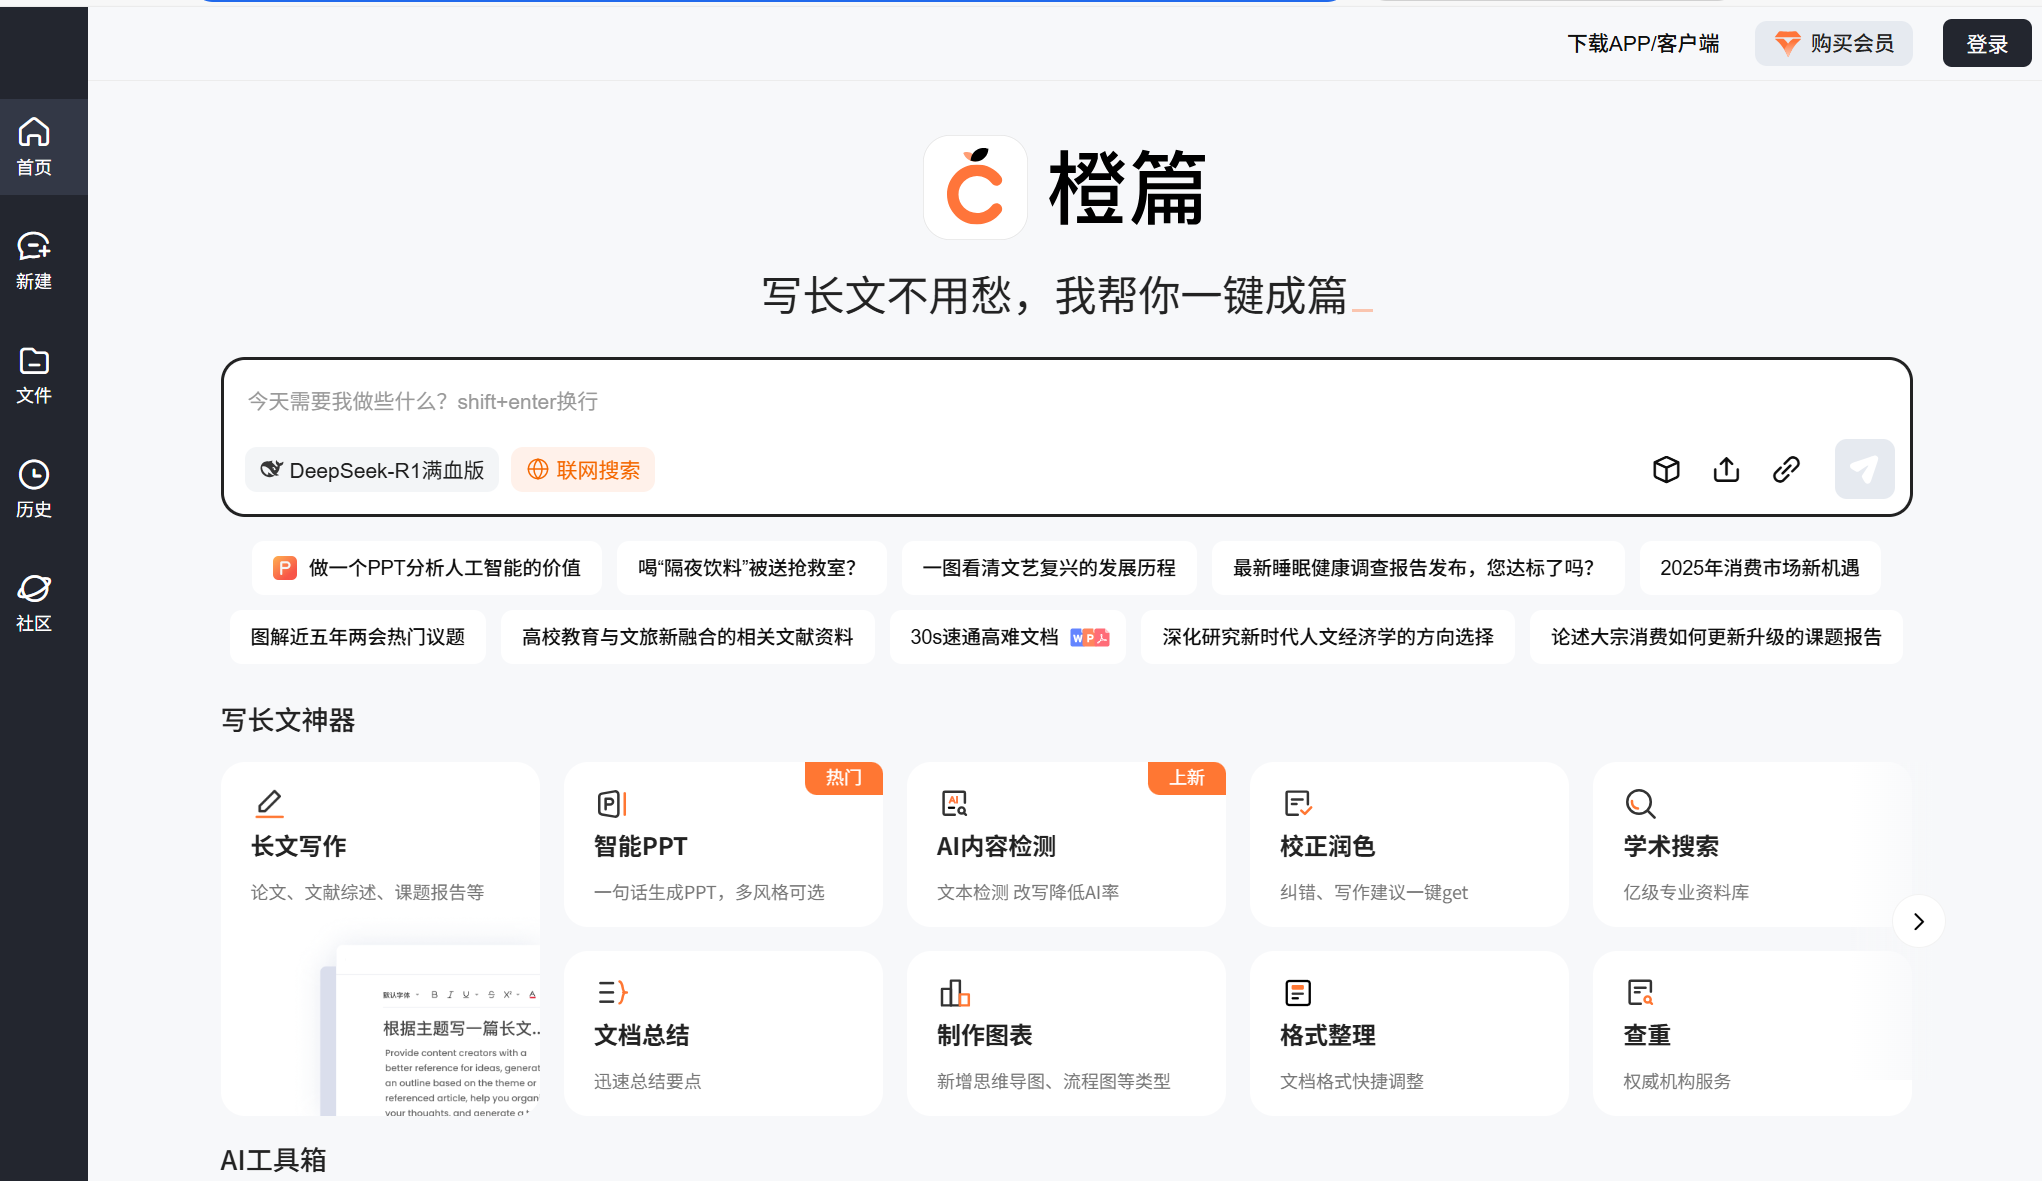Open the 智能PPT card title
The width and height of the screenshot is (2042, 1181).
[641, 846]
